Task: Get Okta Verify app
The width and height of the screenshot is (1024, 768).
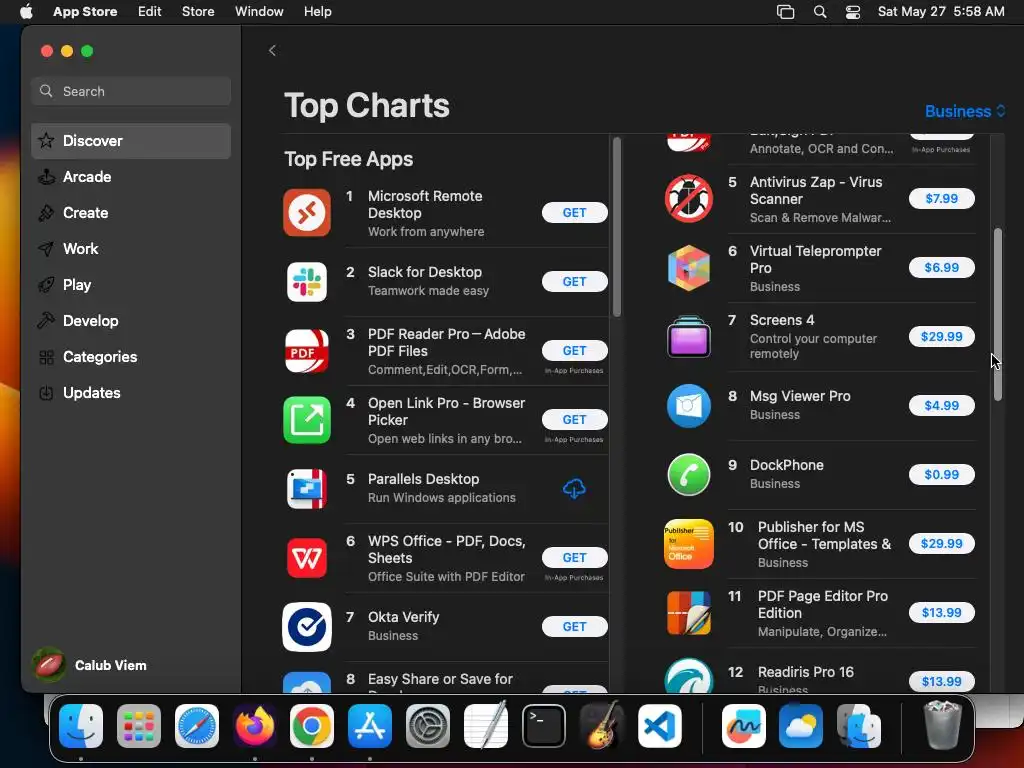Action: click(575, 627)
